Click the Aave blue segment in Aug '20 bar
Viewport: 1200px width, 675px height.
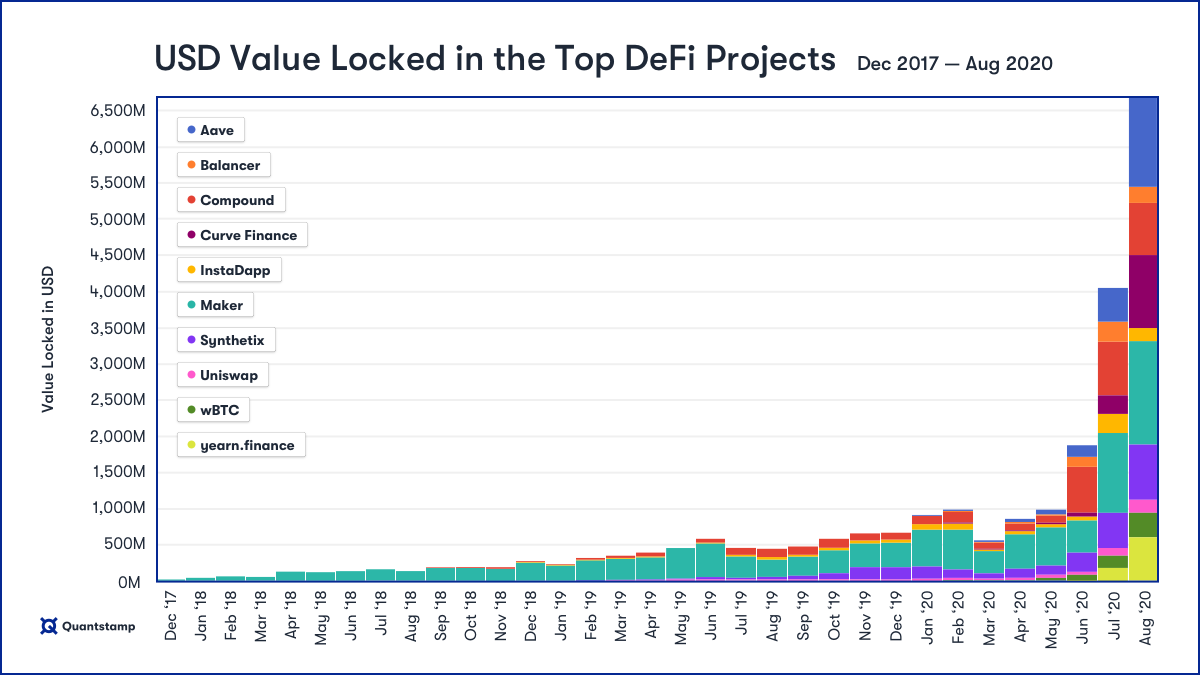click(x=1143, y=142)
